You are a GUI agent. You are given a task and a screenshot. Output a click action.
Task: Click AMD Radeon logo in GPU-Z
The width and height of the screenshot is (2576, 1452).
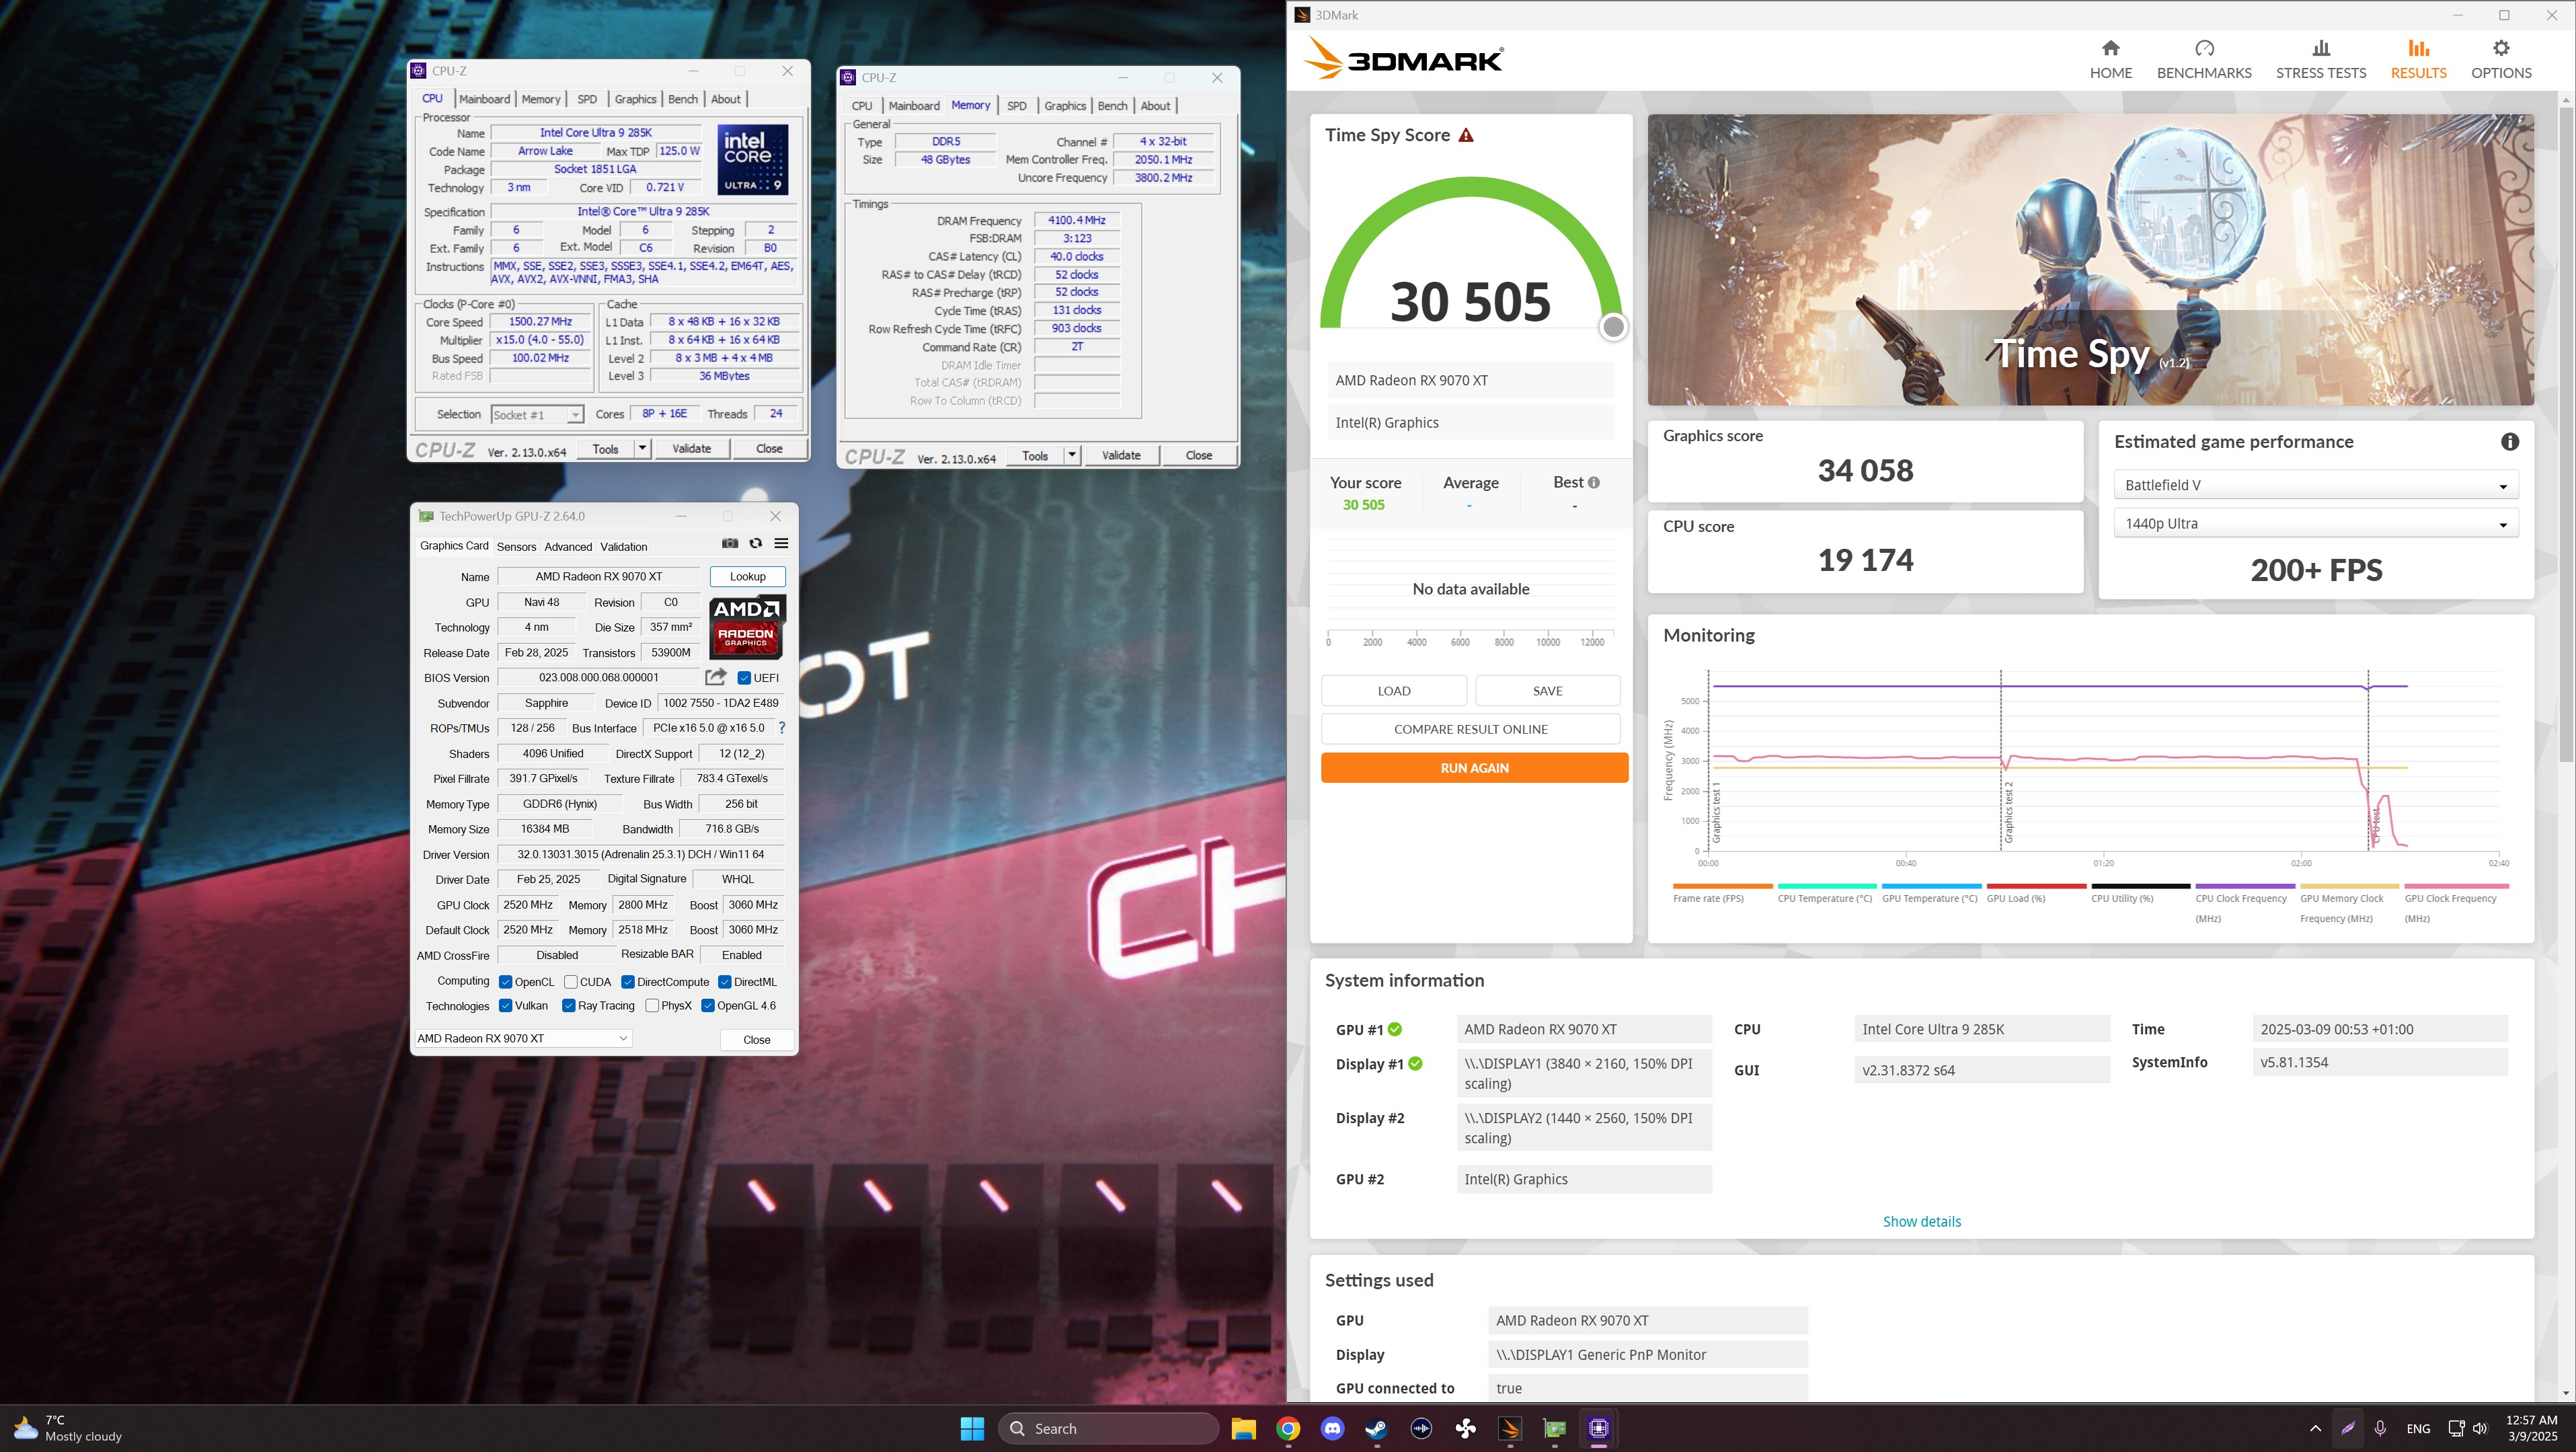(x=747, y=627)
